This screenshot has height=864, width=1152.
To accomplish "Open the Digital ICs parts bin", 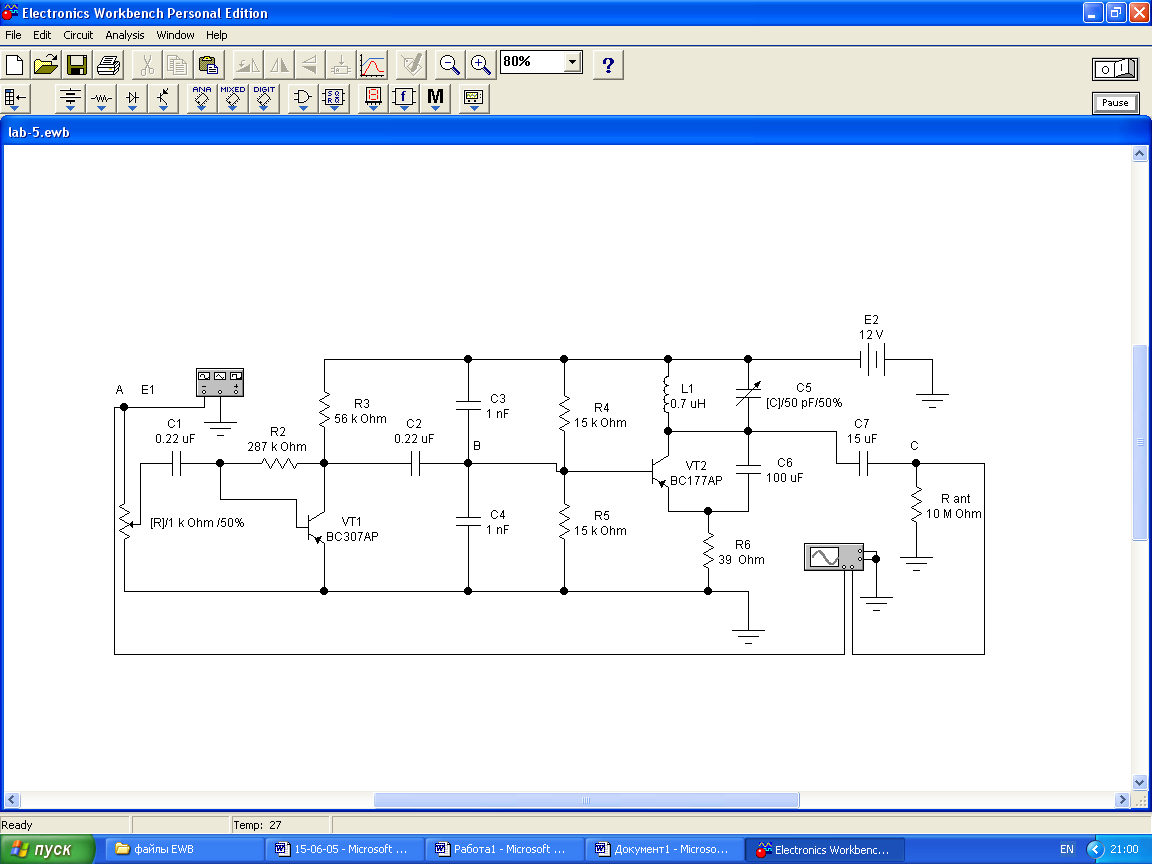I will (264, 98).
